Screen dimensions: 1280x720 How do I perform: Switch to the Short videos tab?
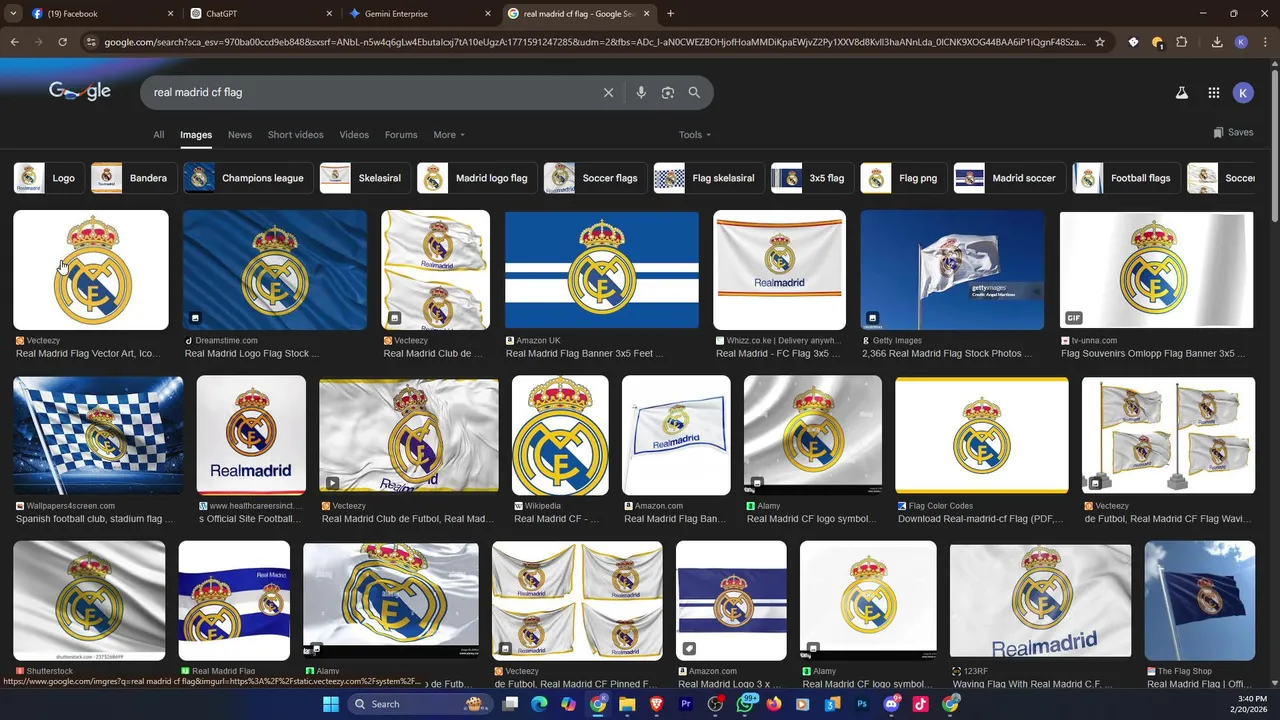click(x=295, y=135)
